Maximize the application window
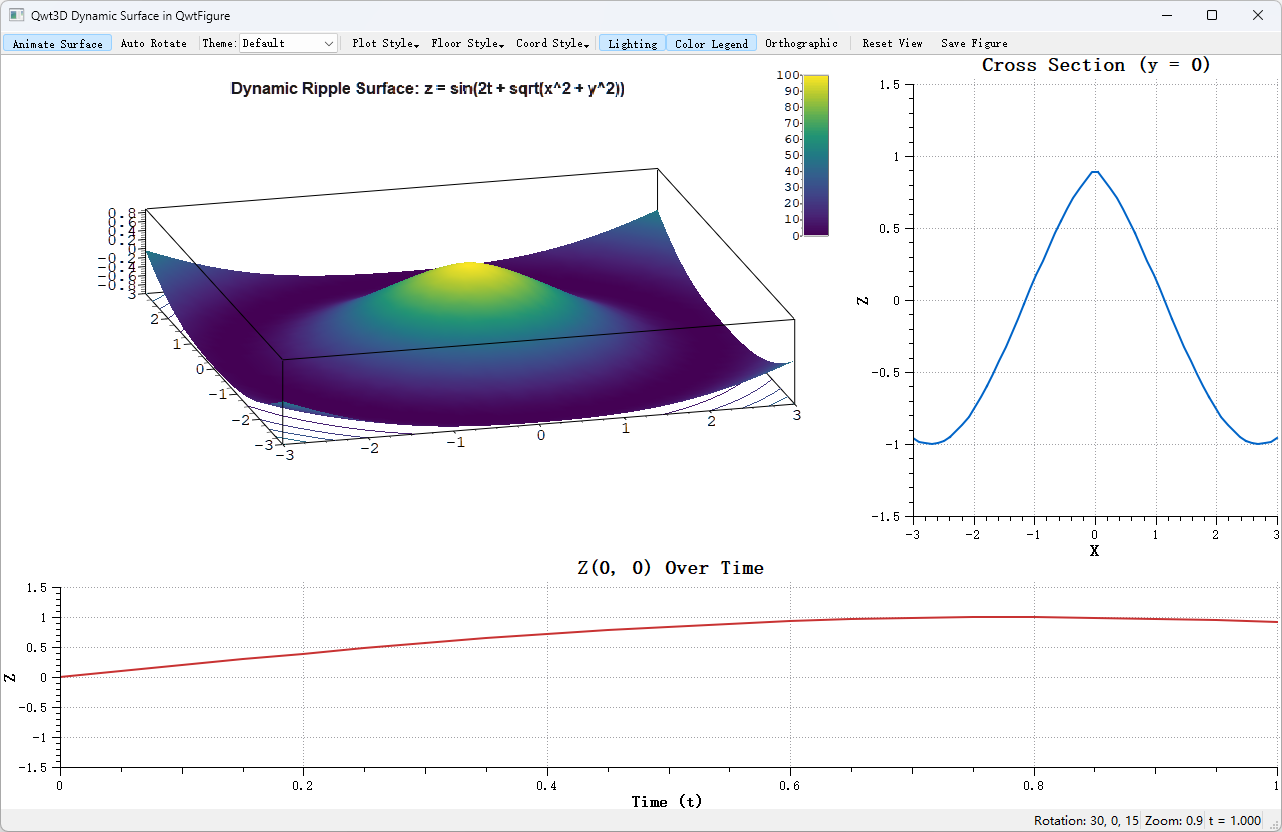1282x832 pixels. click(x=1212, y=15)
